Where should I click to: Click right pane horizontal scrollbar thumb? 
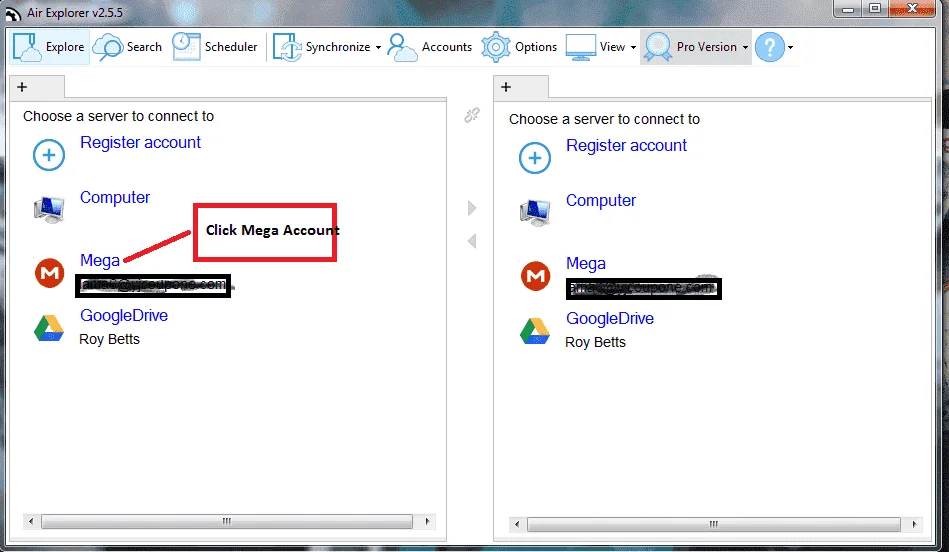pos(714,524)
